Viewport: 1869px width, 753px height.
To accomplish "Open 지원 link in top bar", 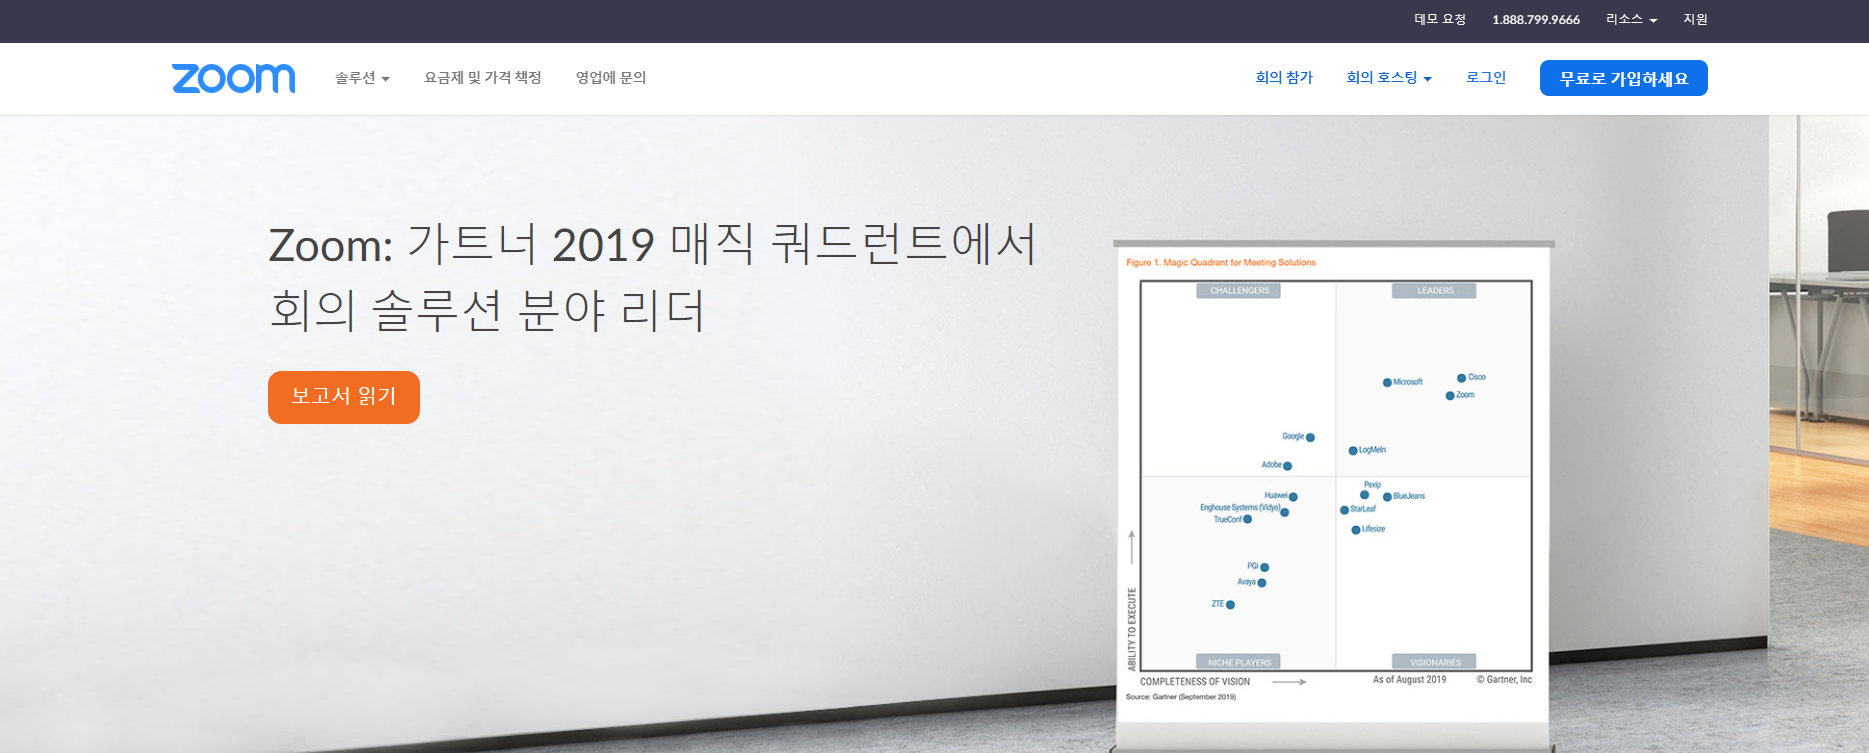I will 1695,20.
